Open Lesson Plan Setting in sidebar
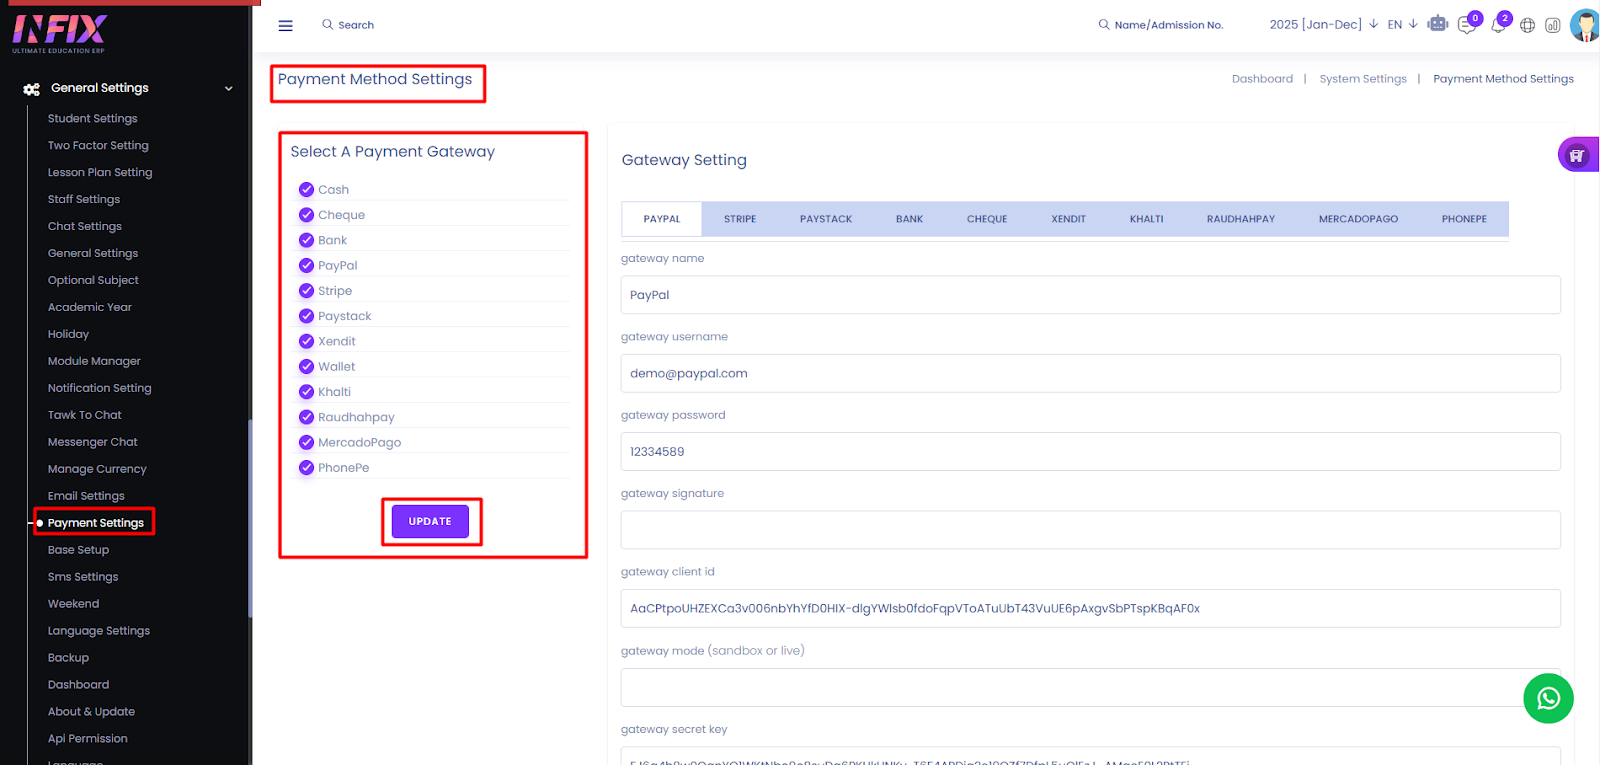The height and width of the screenshot is (765, 1600). pos(100,172)
